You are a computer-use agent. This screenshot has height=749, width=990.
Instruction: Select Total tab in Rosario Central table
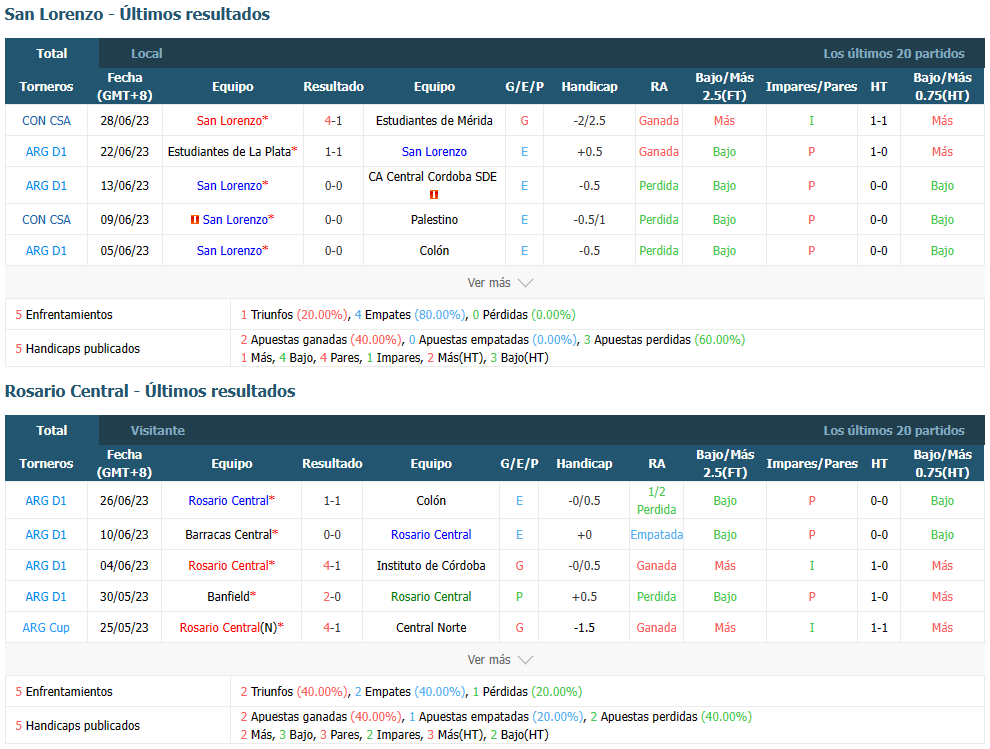[x=52, y=431]
